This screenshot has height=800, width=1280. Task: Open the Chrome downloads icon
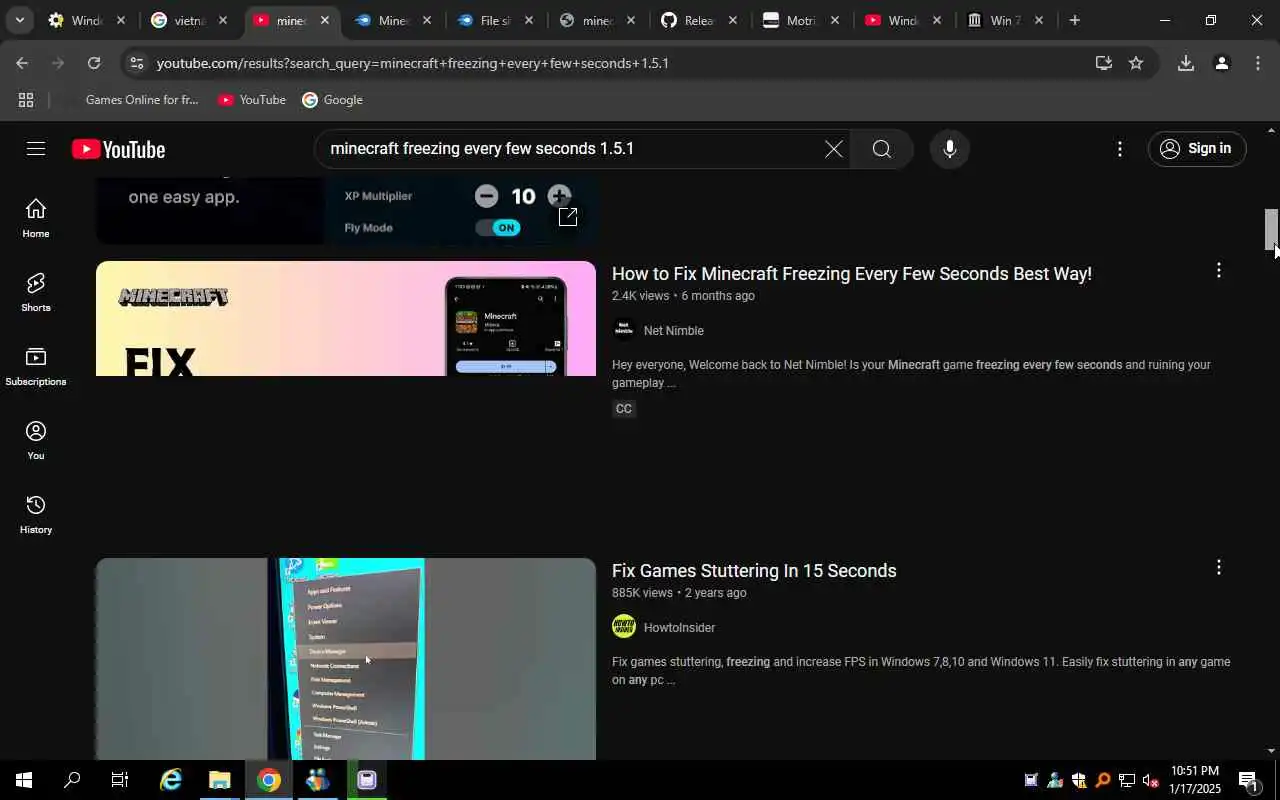tap(1186, 63)
